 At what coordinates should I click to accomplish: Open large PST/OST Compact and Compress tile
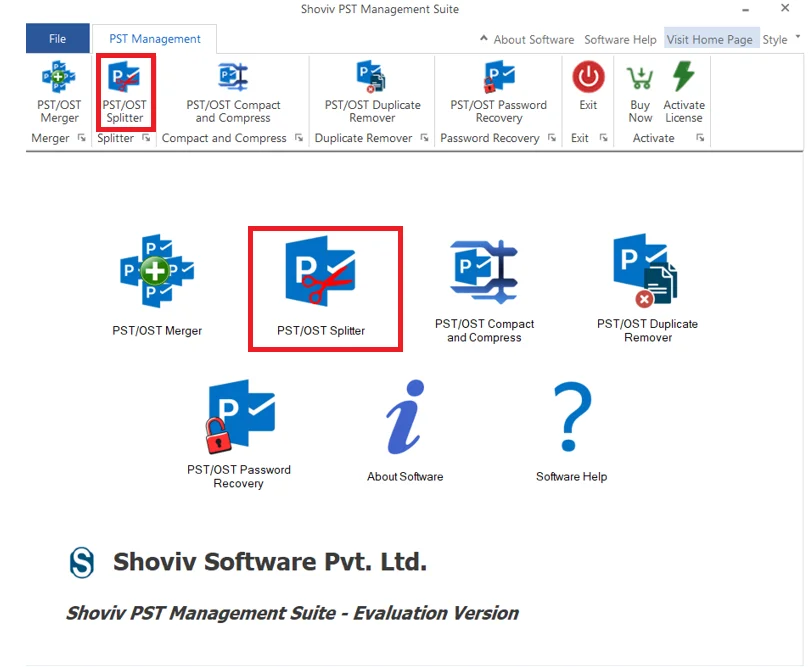coord(484,292)
